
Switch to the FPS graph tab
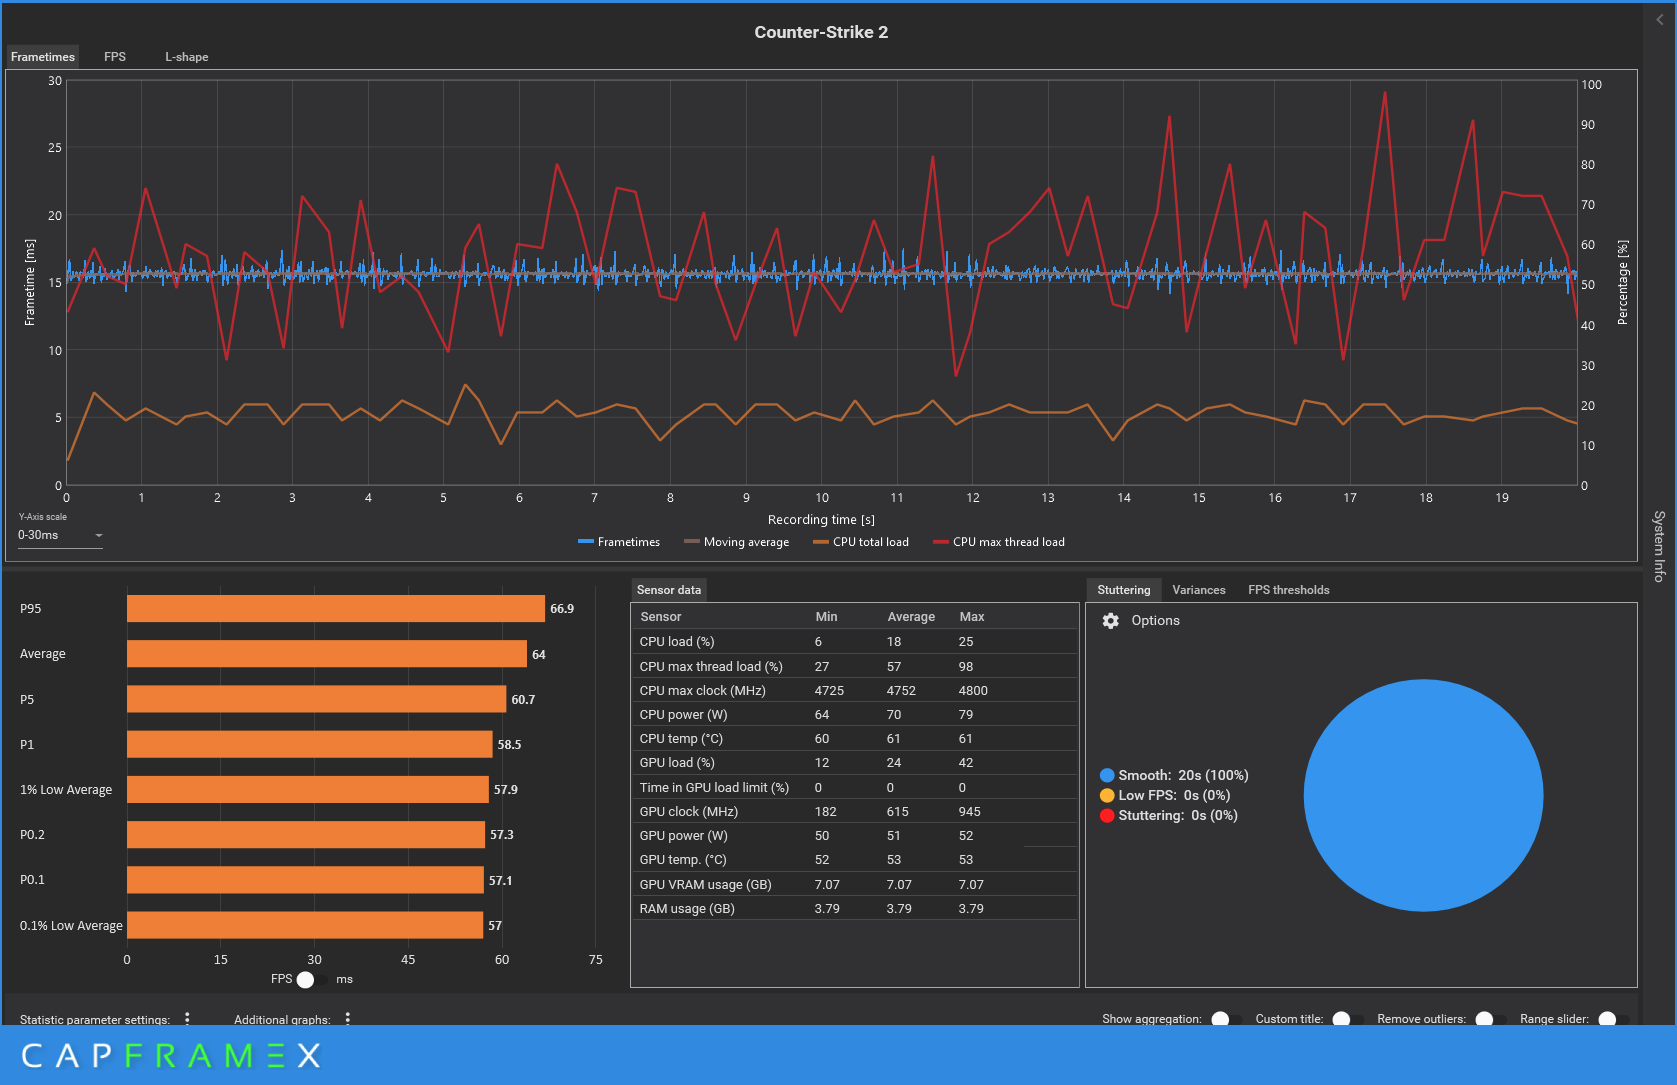click(x=115, y=57)
